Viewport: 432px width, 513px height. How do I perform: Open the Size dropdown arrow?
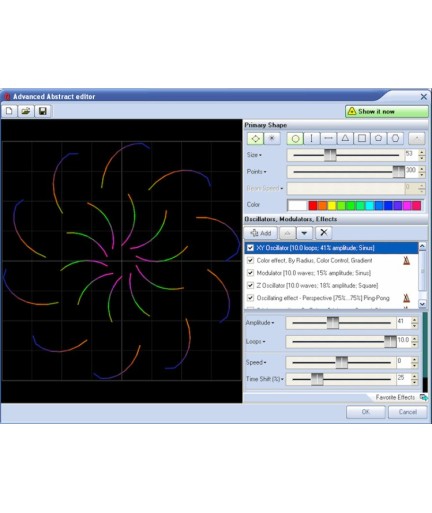(x=260, y=155)
